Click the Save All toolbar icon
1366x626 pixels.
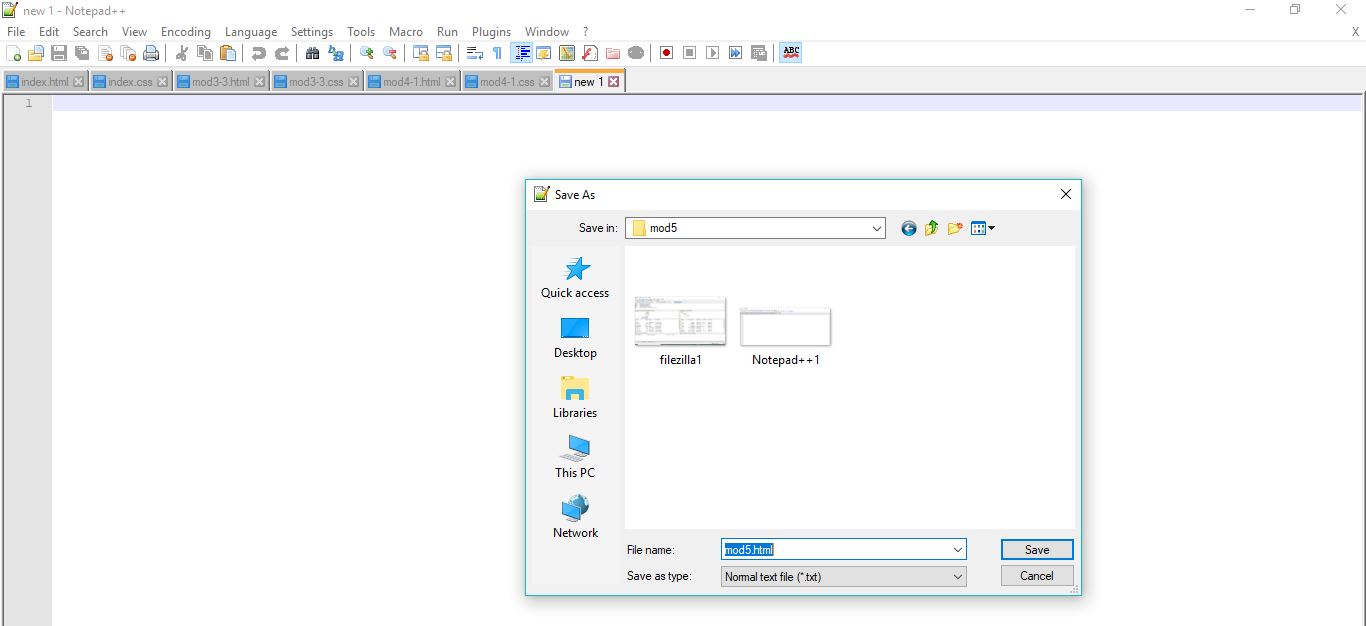tap(82, 53)
